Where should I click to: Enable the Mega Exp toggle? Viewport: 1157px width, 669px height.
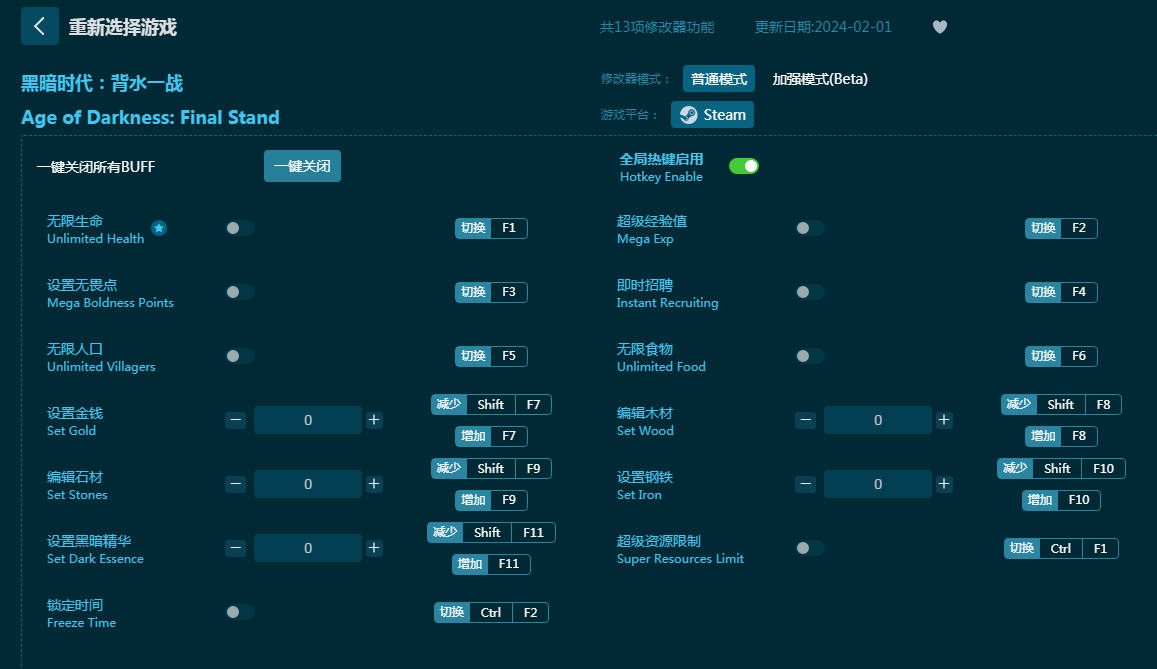pos(810,228)
